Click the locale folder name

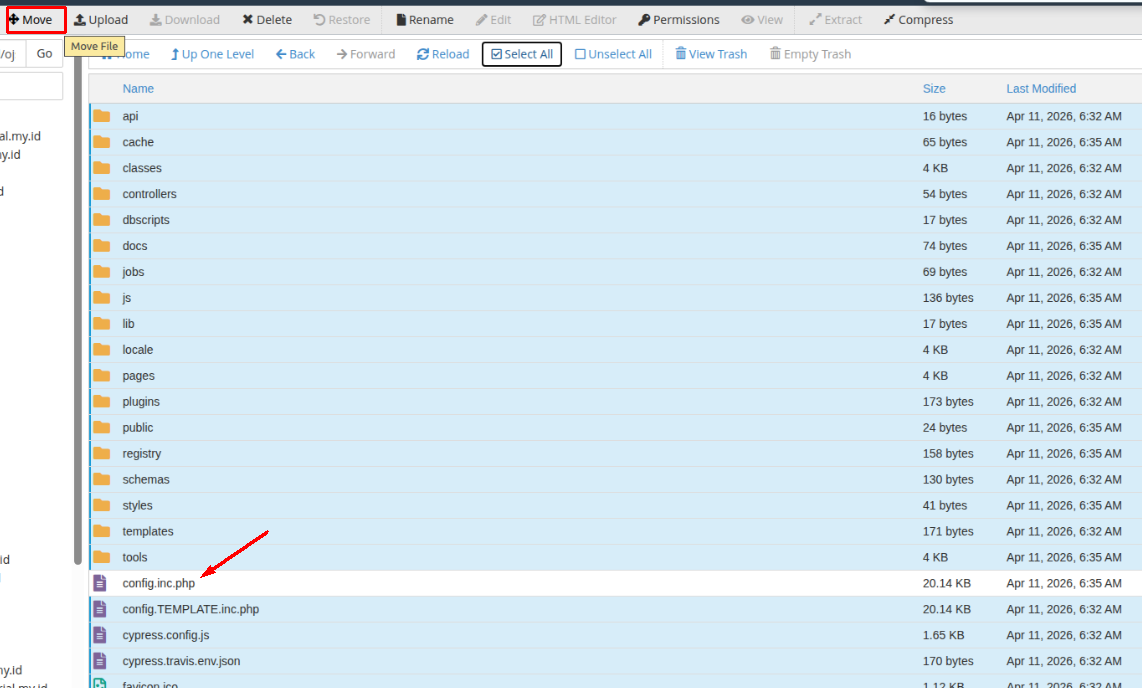[138, 349]
